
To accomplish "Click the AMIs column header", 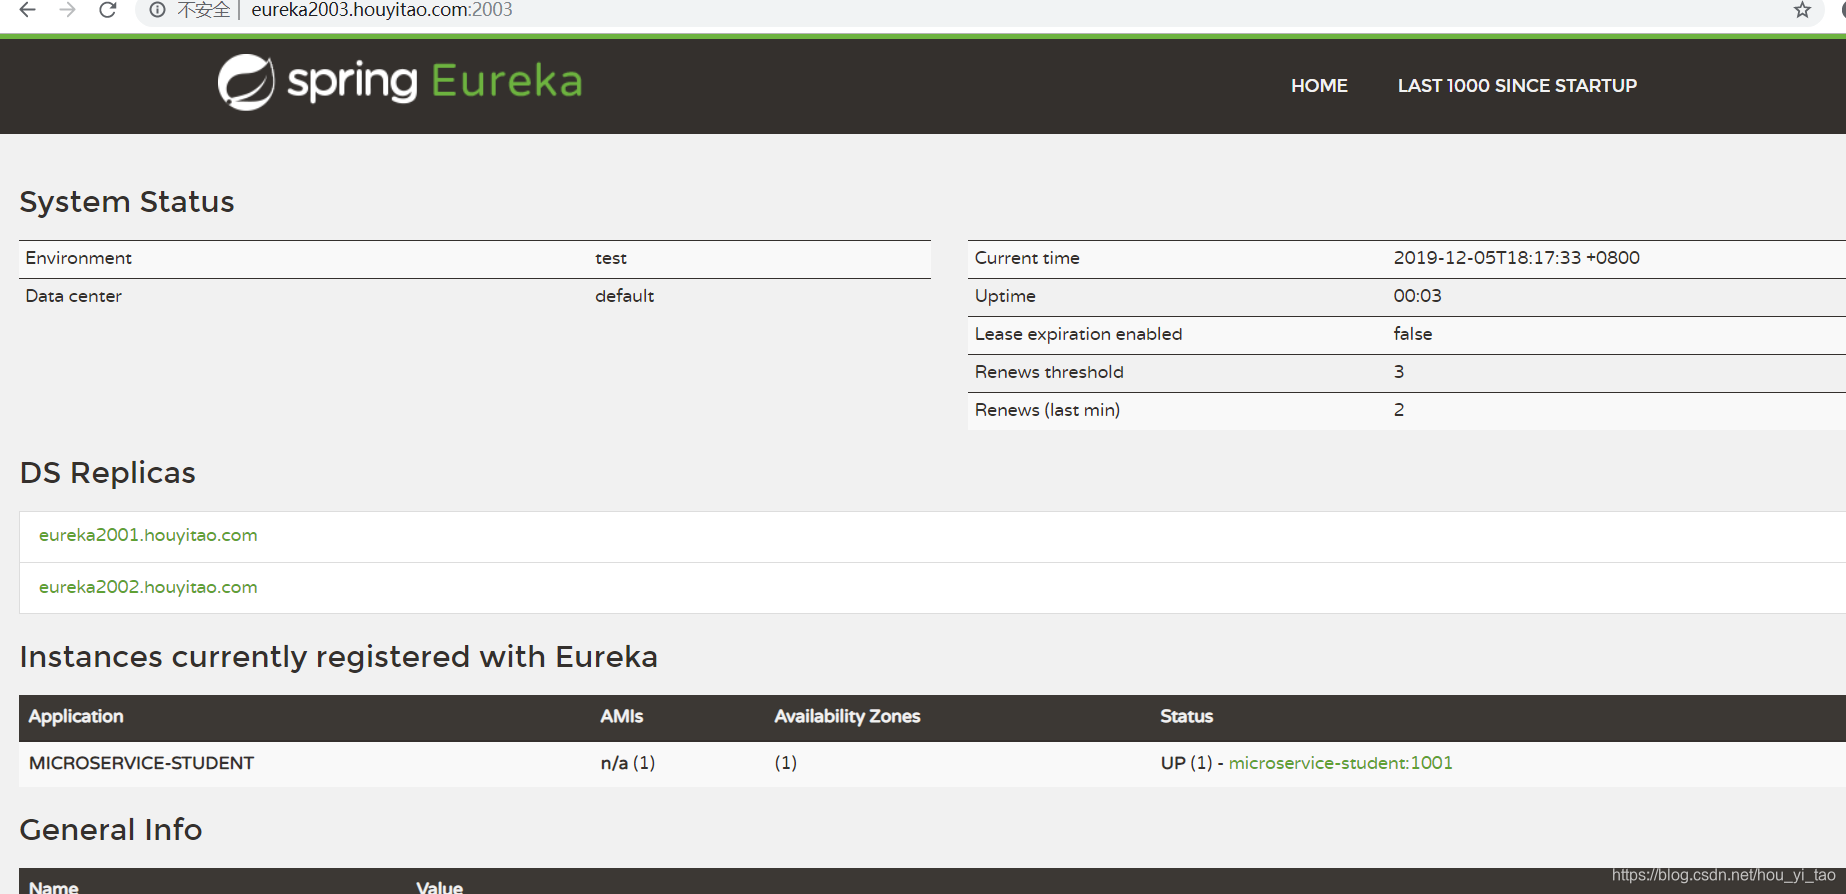I will [x=622, y=717].
